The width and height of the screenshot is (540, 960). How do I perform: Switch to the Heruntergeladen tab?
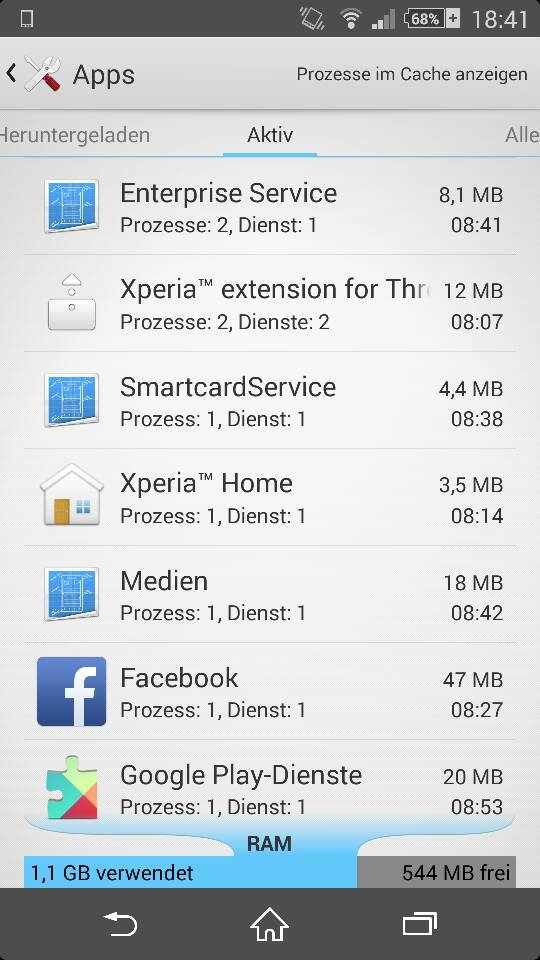pos(75,135)
